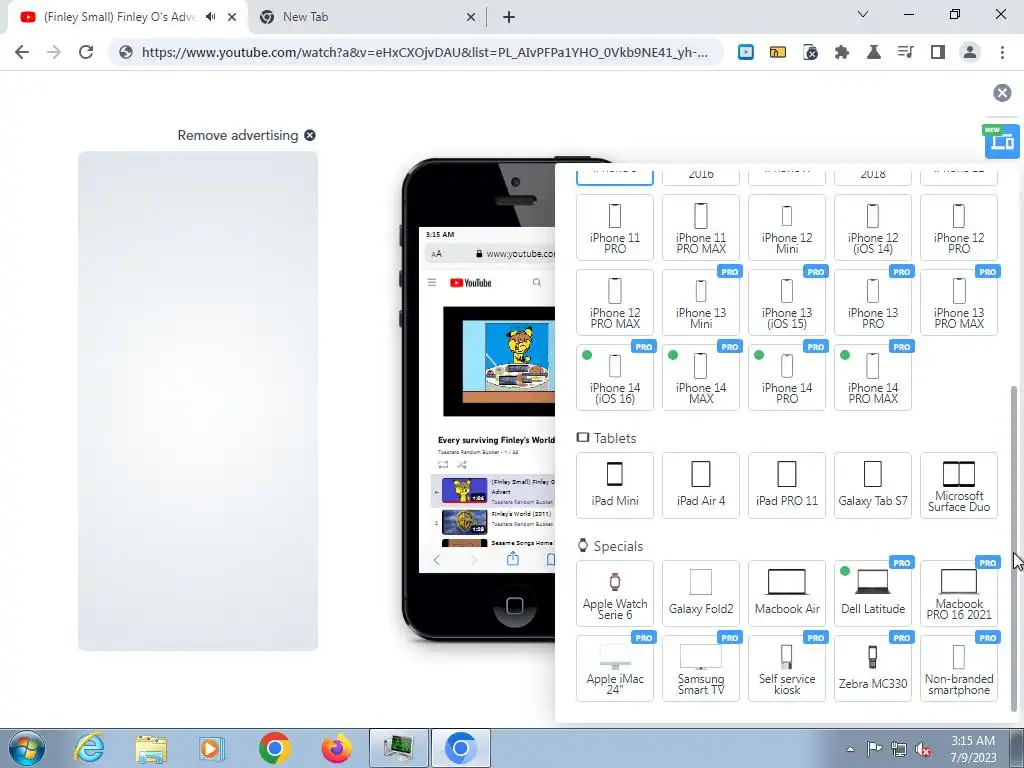Show hidden system tray icons
Image resolution: width=1024 pixels, height=768 pixels.
pyautogui.click(x=850, y=749)
